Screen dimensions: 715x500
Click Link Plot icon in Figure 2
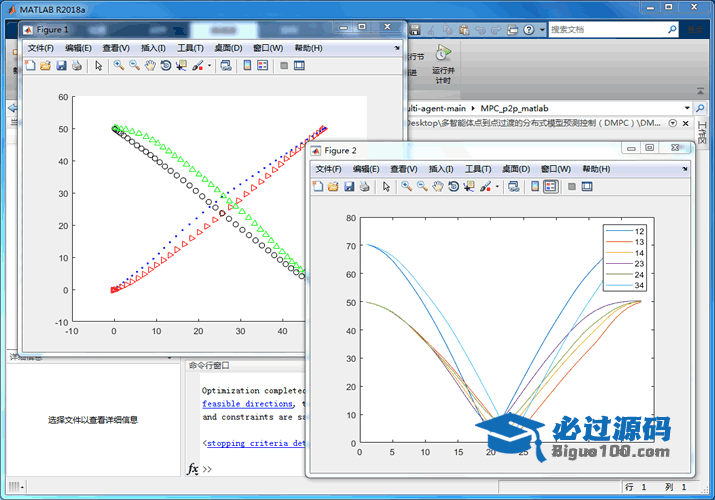point(513,186)
